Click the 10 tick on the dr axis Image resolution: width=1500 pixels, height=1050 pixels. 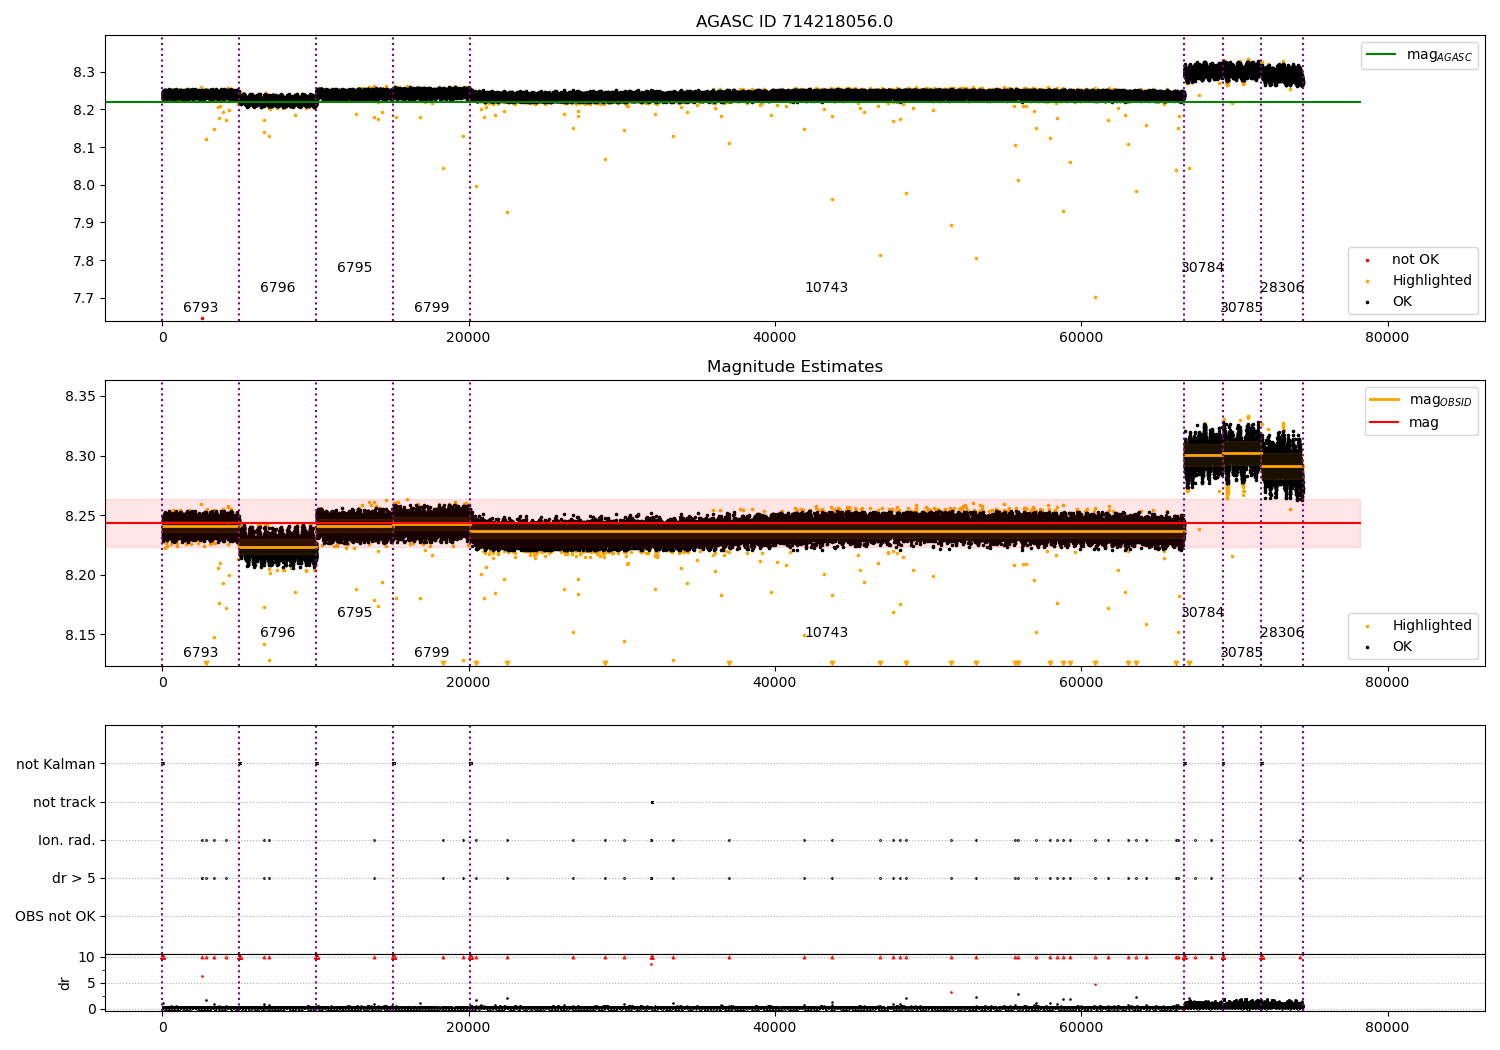pos(86,958)
